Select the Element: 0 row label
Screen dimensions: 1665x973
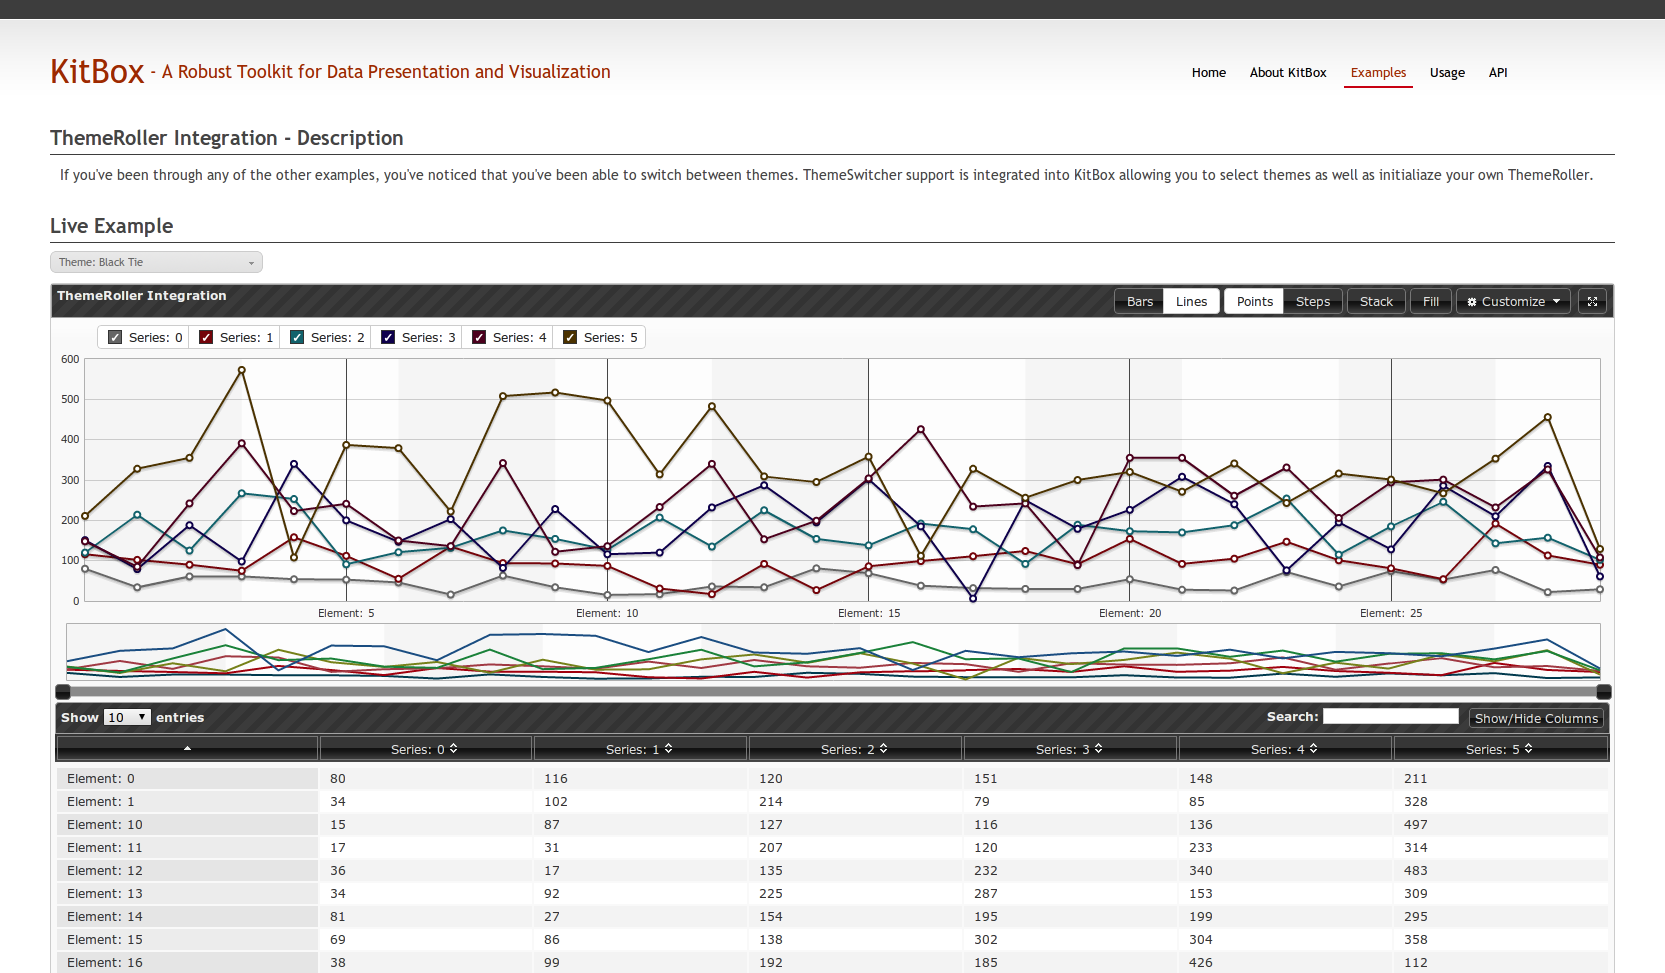pyautogui.click(x=187, y=778)
